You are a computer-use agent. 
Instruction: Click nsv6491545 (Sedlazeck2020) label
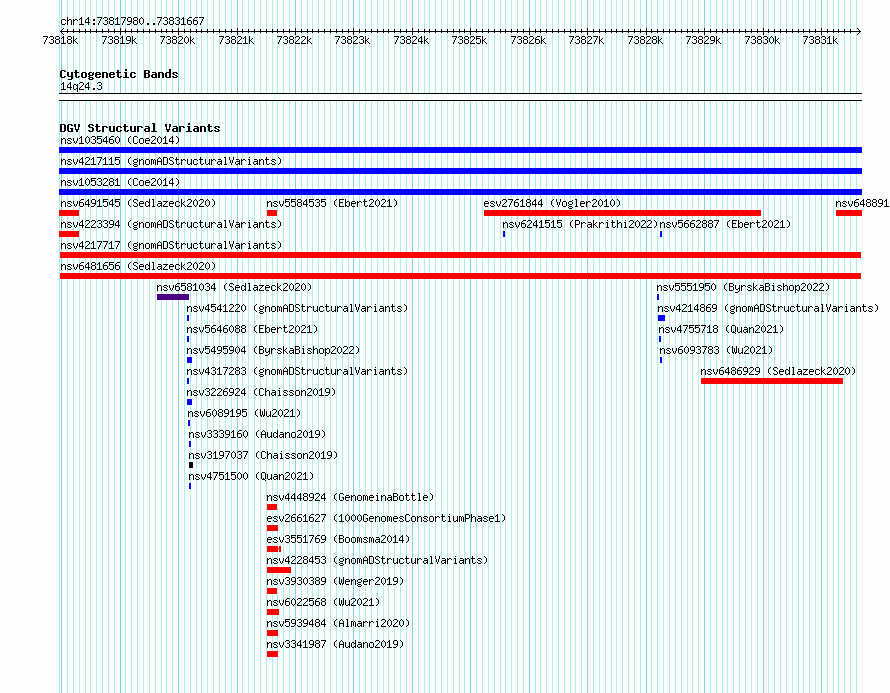click(138, 203)
